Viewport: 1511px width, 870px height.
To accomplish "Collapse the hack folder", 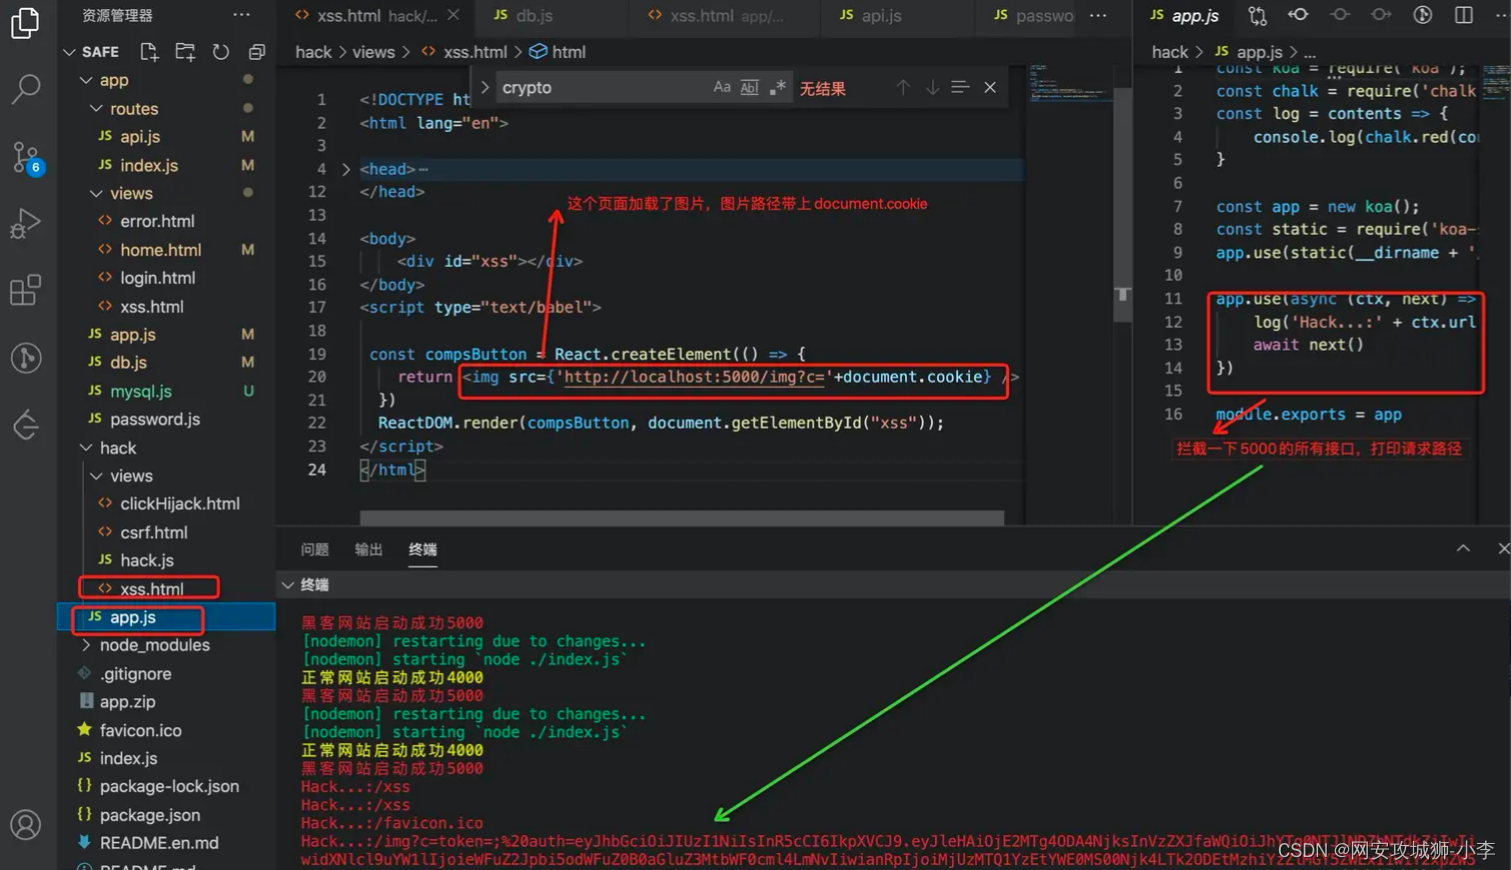I will tap(86, 447).
